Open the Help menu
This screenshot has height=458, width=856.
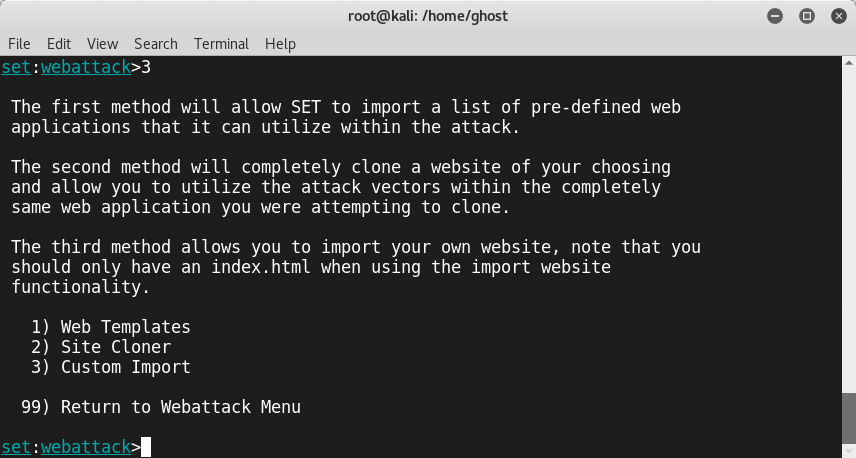pos(280,44)
